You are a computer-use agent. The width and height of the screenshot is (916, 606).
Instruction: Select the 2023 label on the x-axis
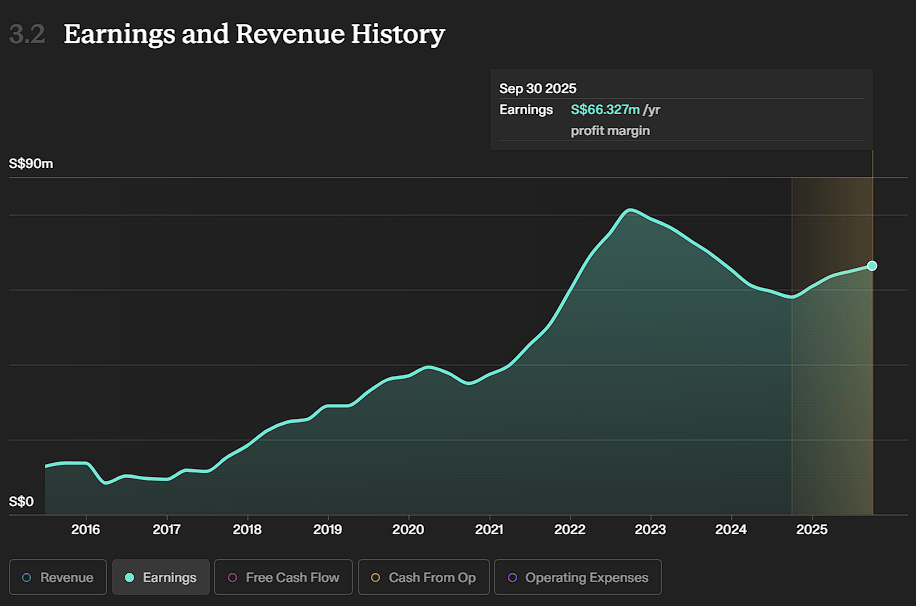[x=650, y=528]
